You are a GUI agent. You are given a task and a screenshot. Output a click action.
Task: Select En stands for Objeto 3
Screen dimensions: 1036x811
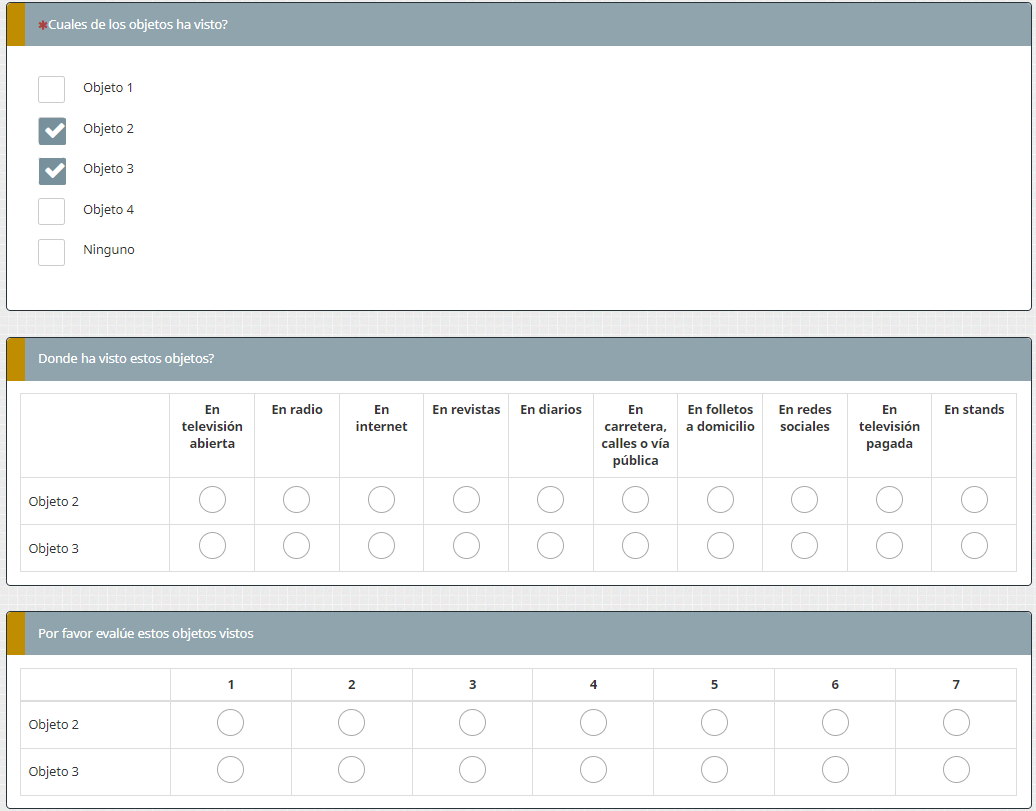pyautogui.click(x=974, y=546)
